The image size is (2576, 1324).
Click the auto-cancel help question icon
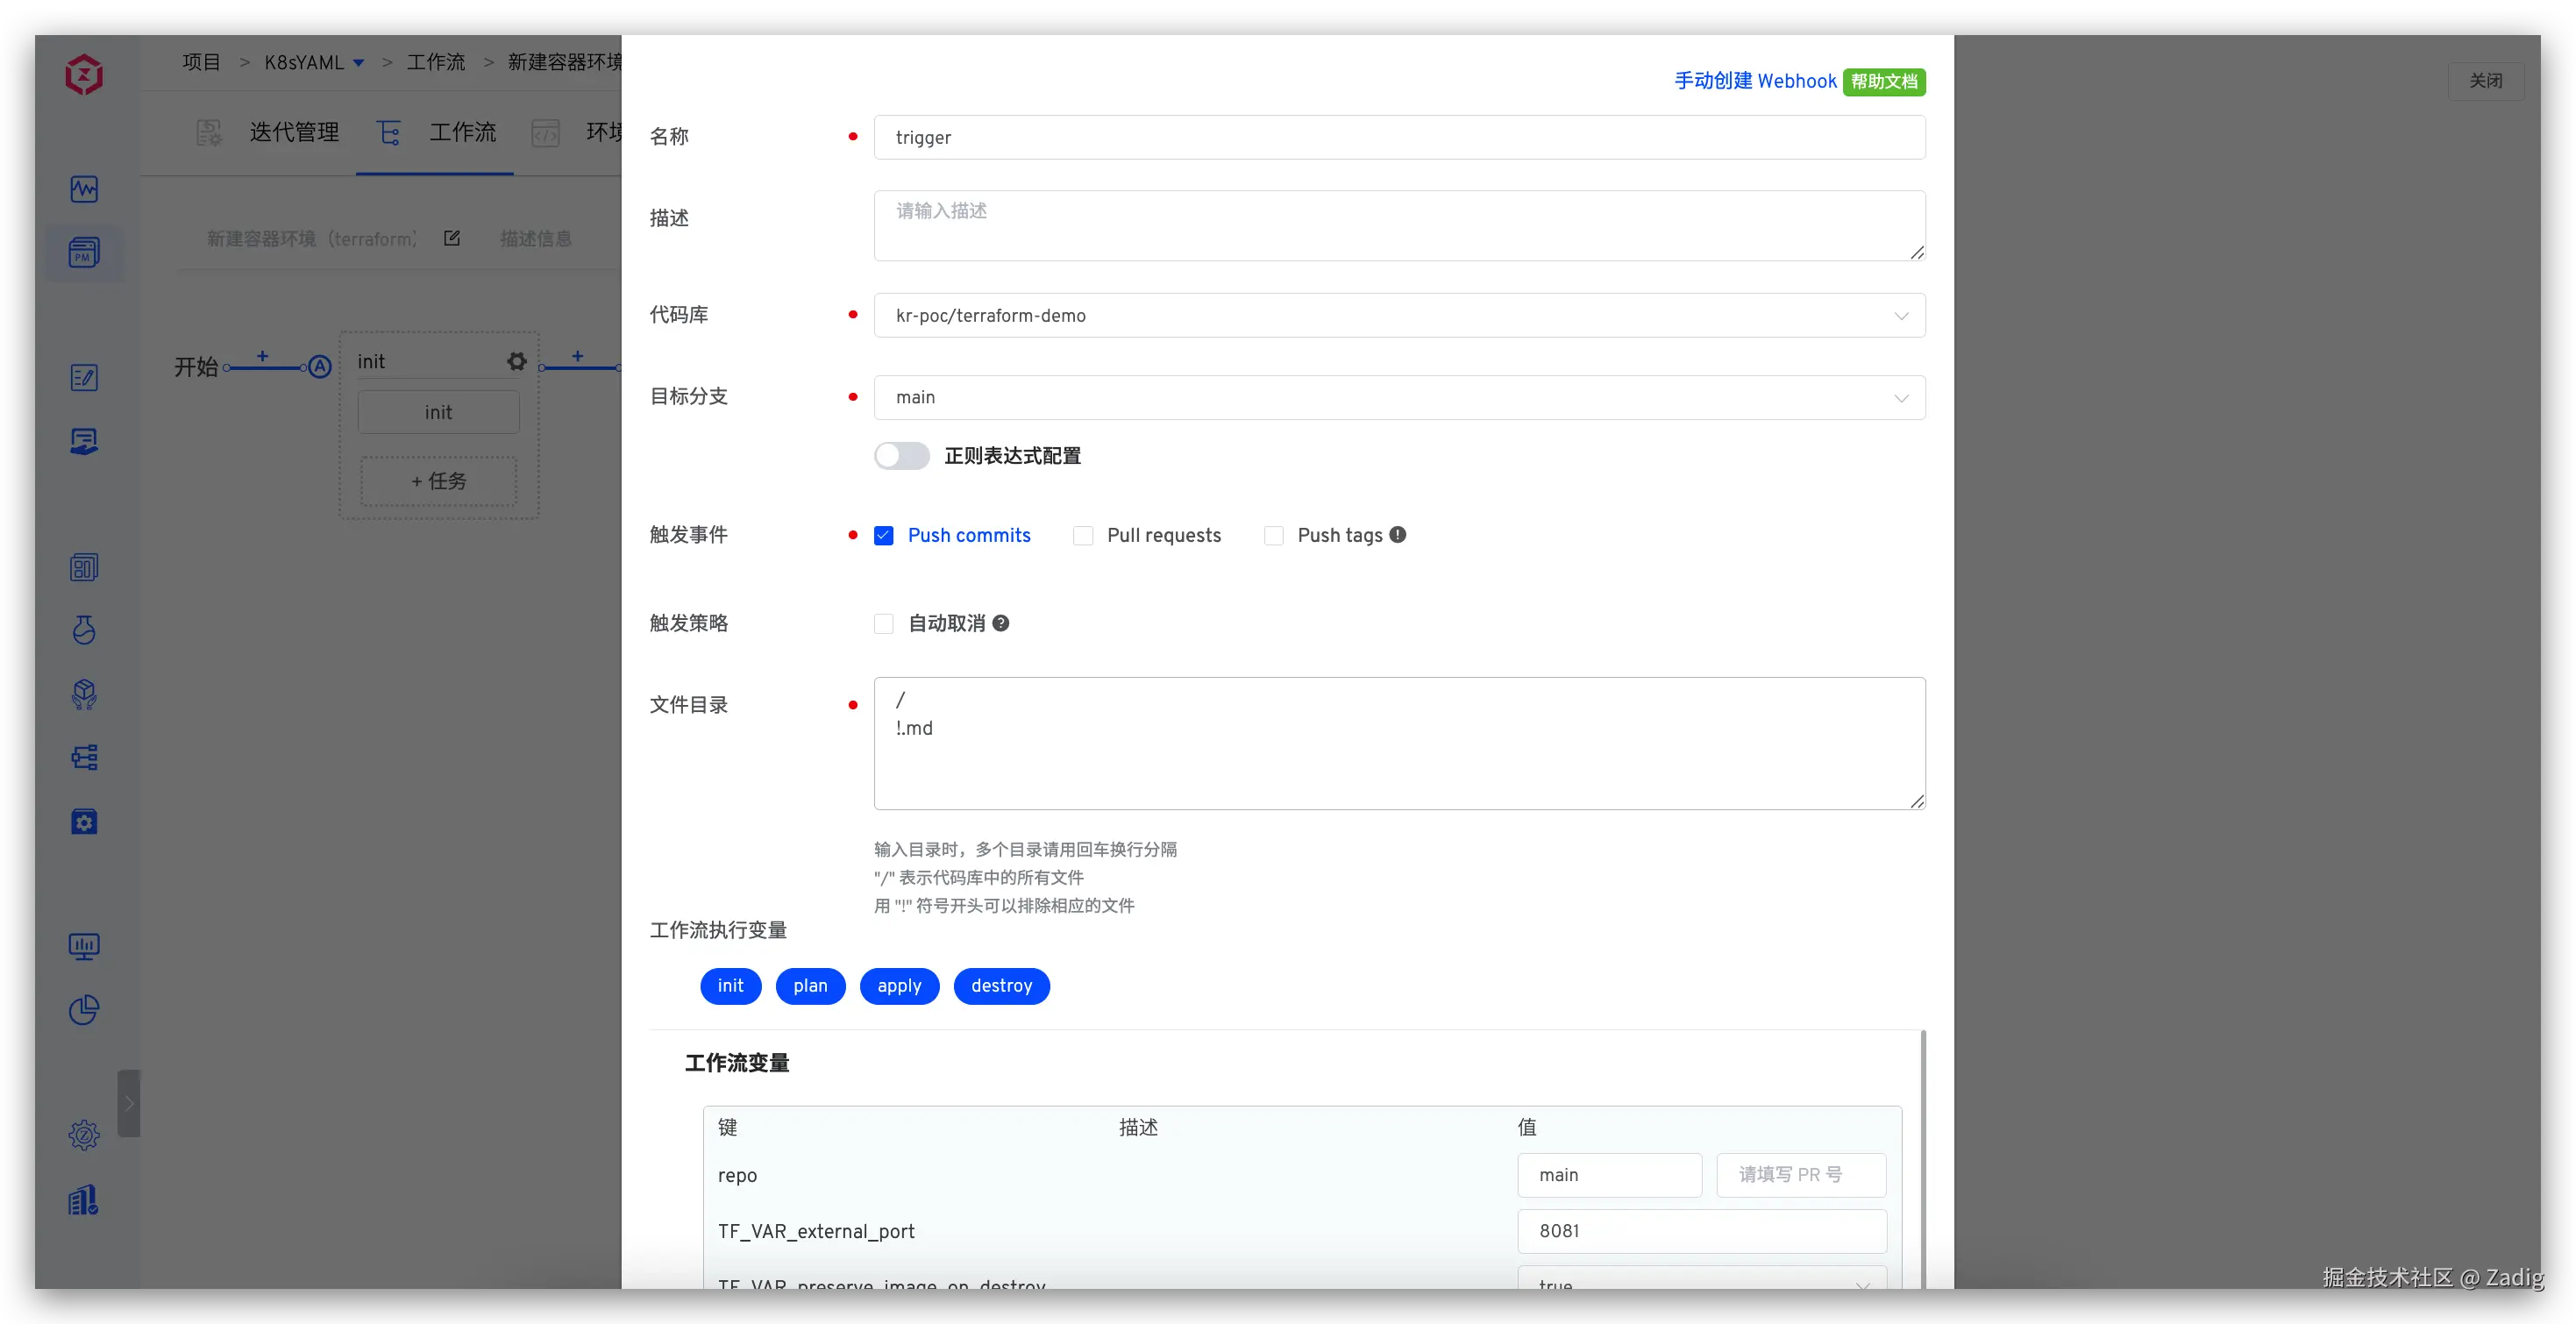tap(1000, 623)
